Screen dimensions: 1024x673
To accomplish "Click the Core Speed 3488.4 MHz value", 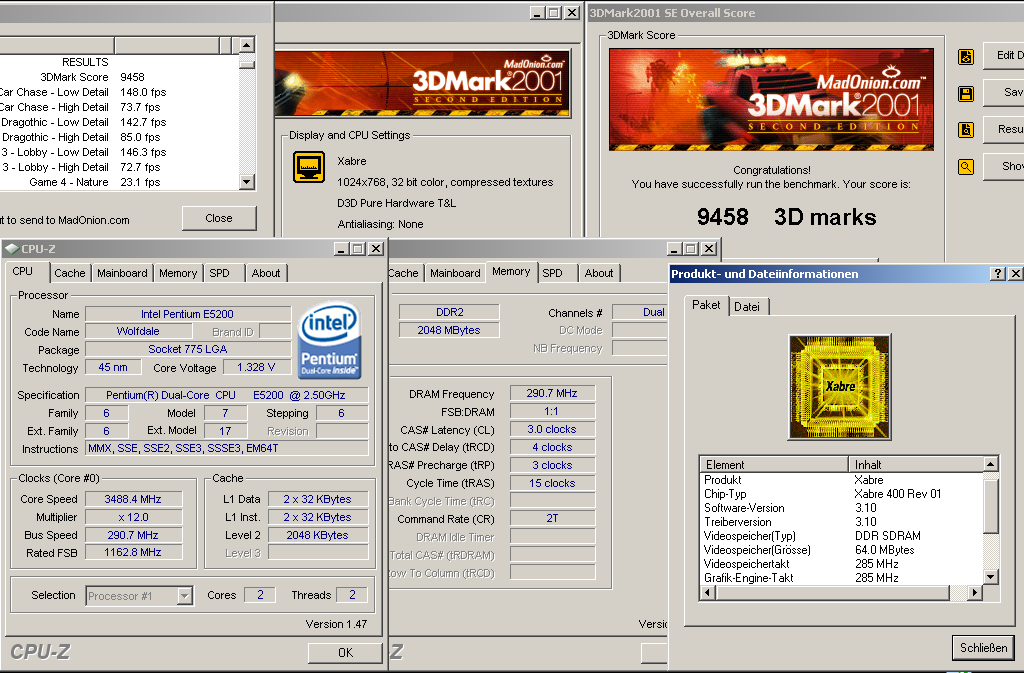I will pyautogui.click(x=133, y=499).
